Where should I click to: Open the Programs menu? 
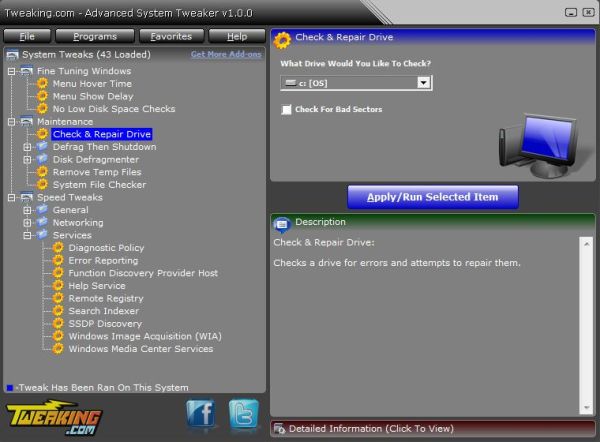tap(95, 36)
